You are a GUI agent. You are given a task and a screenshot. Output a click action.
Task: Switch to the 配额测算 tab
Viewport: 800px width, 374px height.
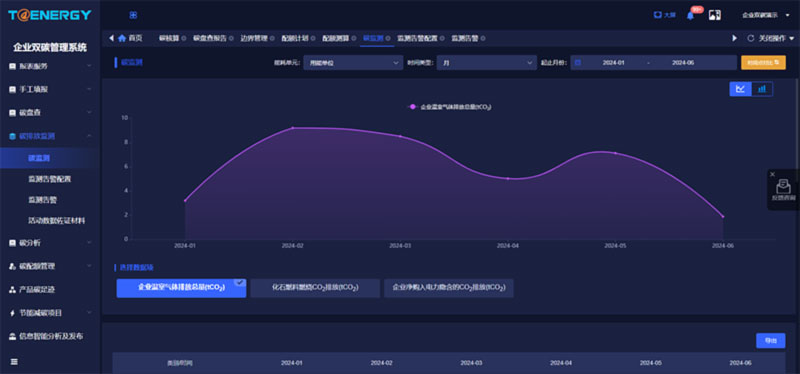pos(336,38)
